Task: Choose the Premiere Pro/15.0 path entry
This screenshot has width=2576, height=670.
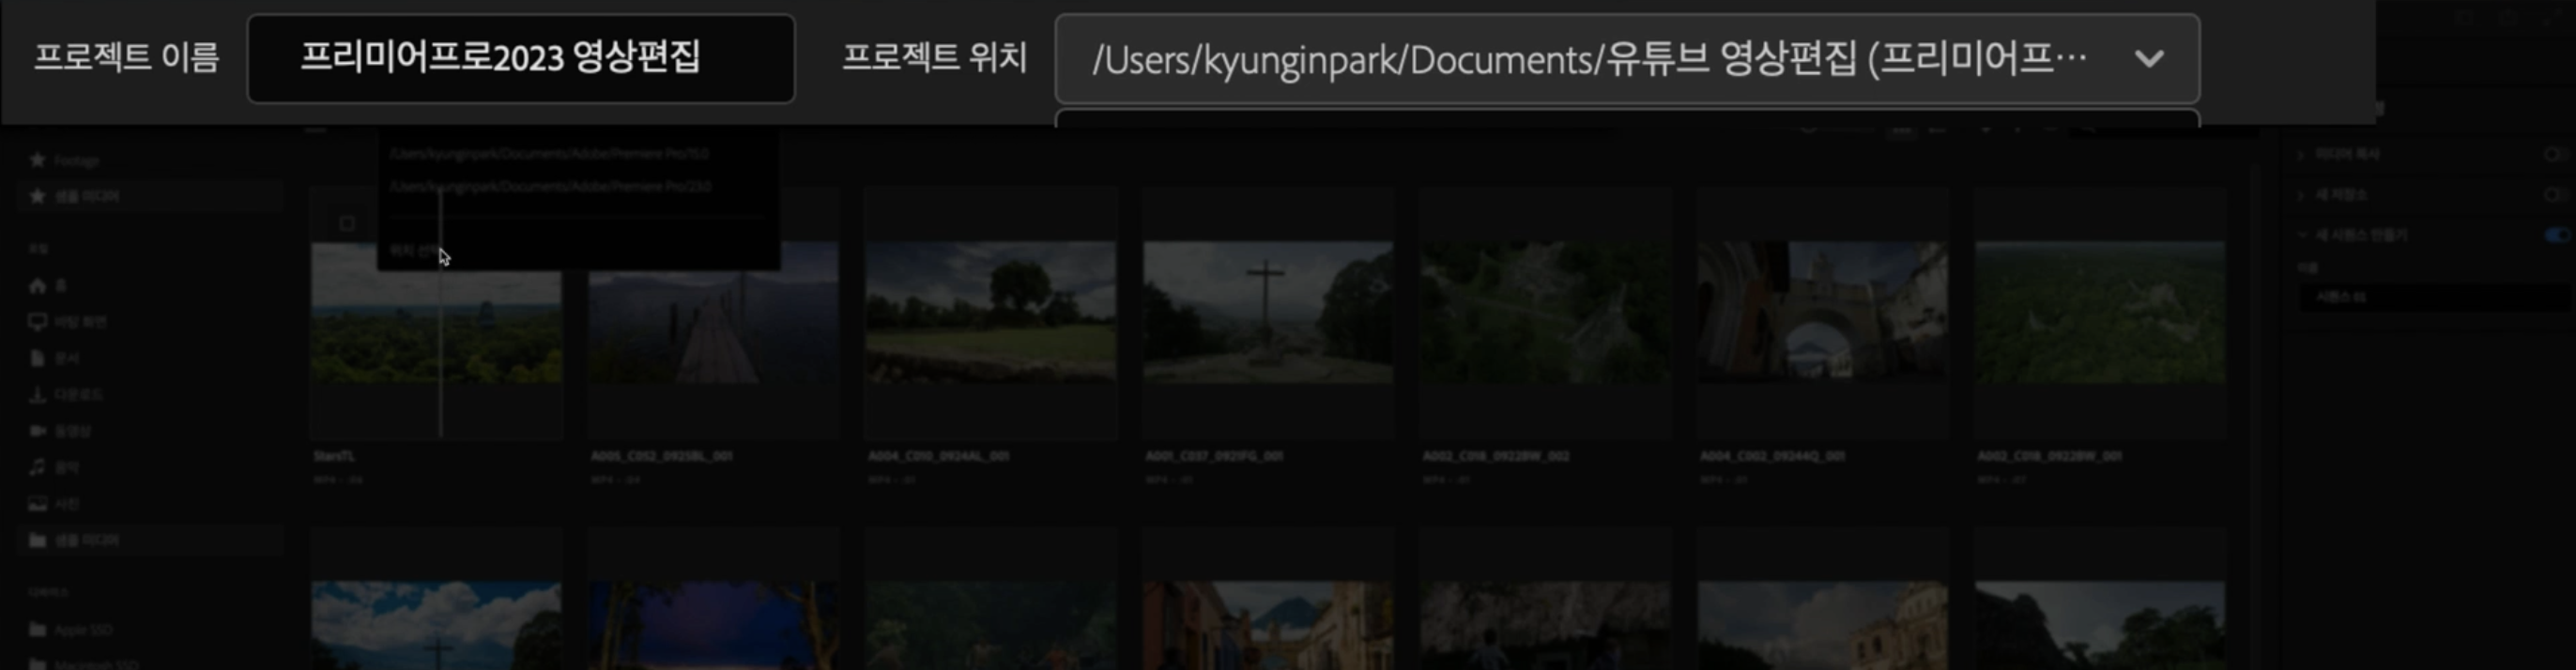Action: (549, 154)
